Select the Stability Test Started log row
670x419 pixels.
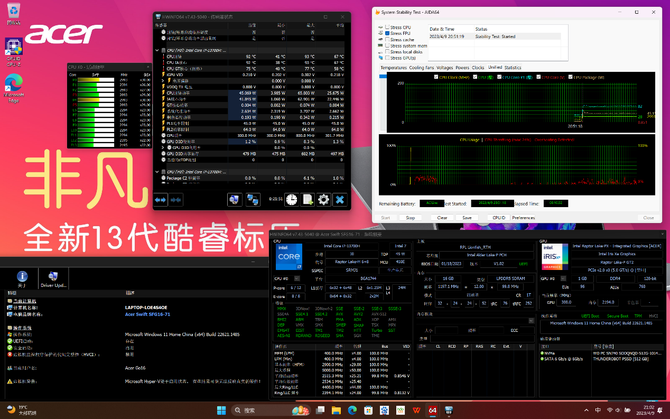[x=495, y=37]
